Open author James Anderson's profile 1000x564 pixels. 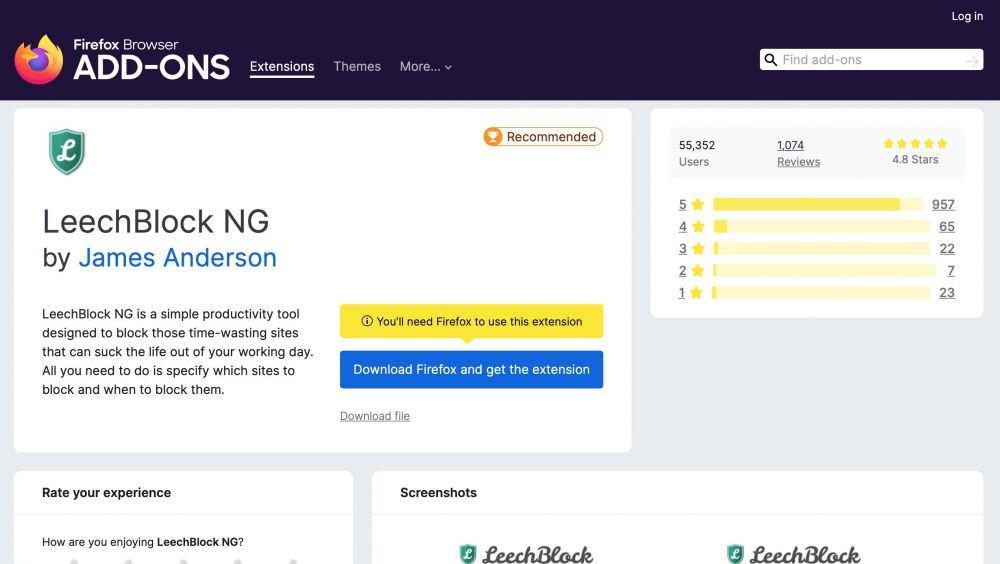point(177,258)
